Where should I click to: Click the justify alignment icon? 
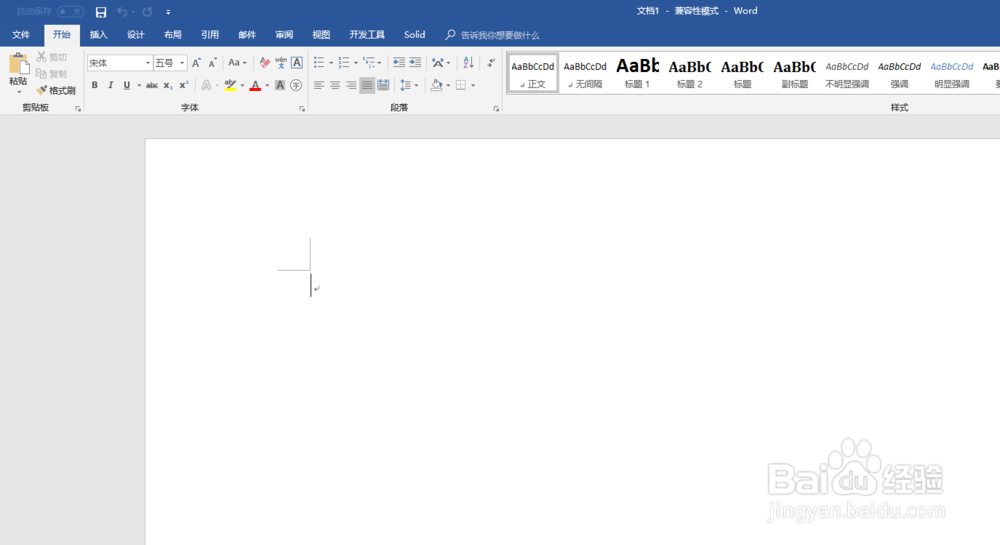(x=367, y=85)
